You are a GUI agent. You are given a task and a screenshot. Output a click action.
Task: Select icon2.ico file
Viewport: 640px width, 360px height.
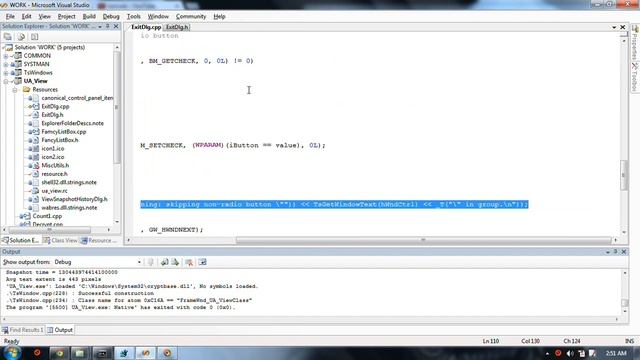[53, 157]
